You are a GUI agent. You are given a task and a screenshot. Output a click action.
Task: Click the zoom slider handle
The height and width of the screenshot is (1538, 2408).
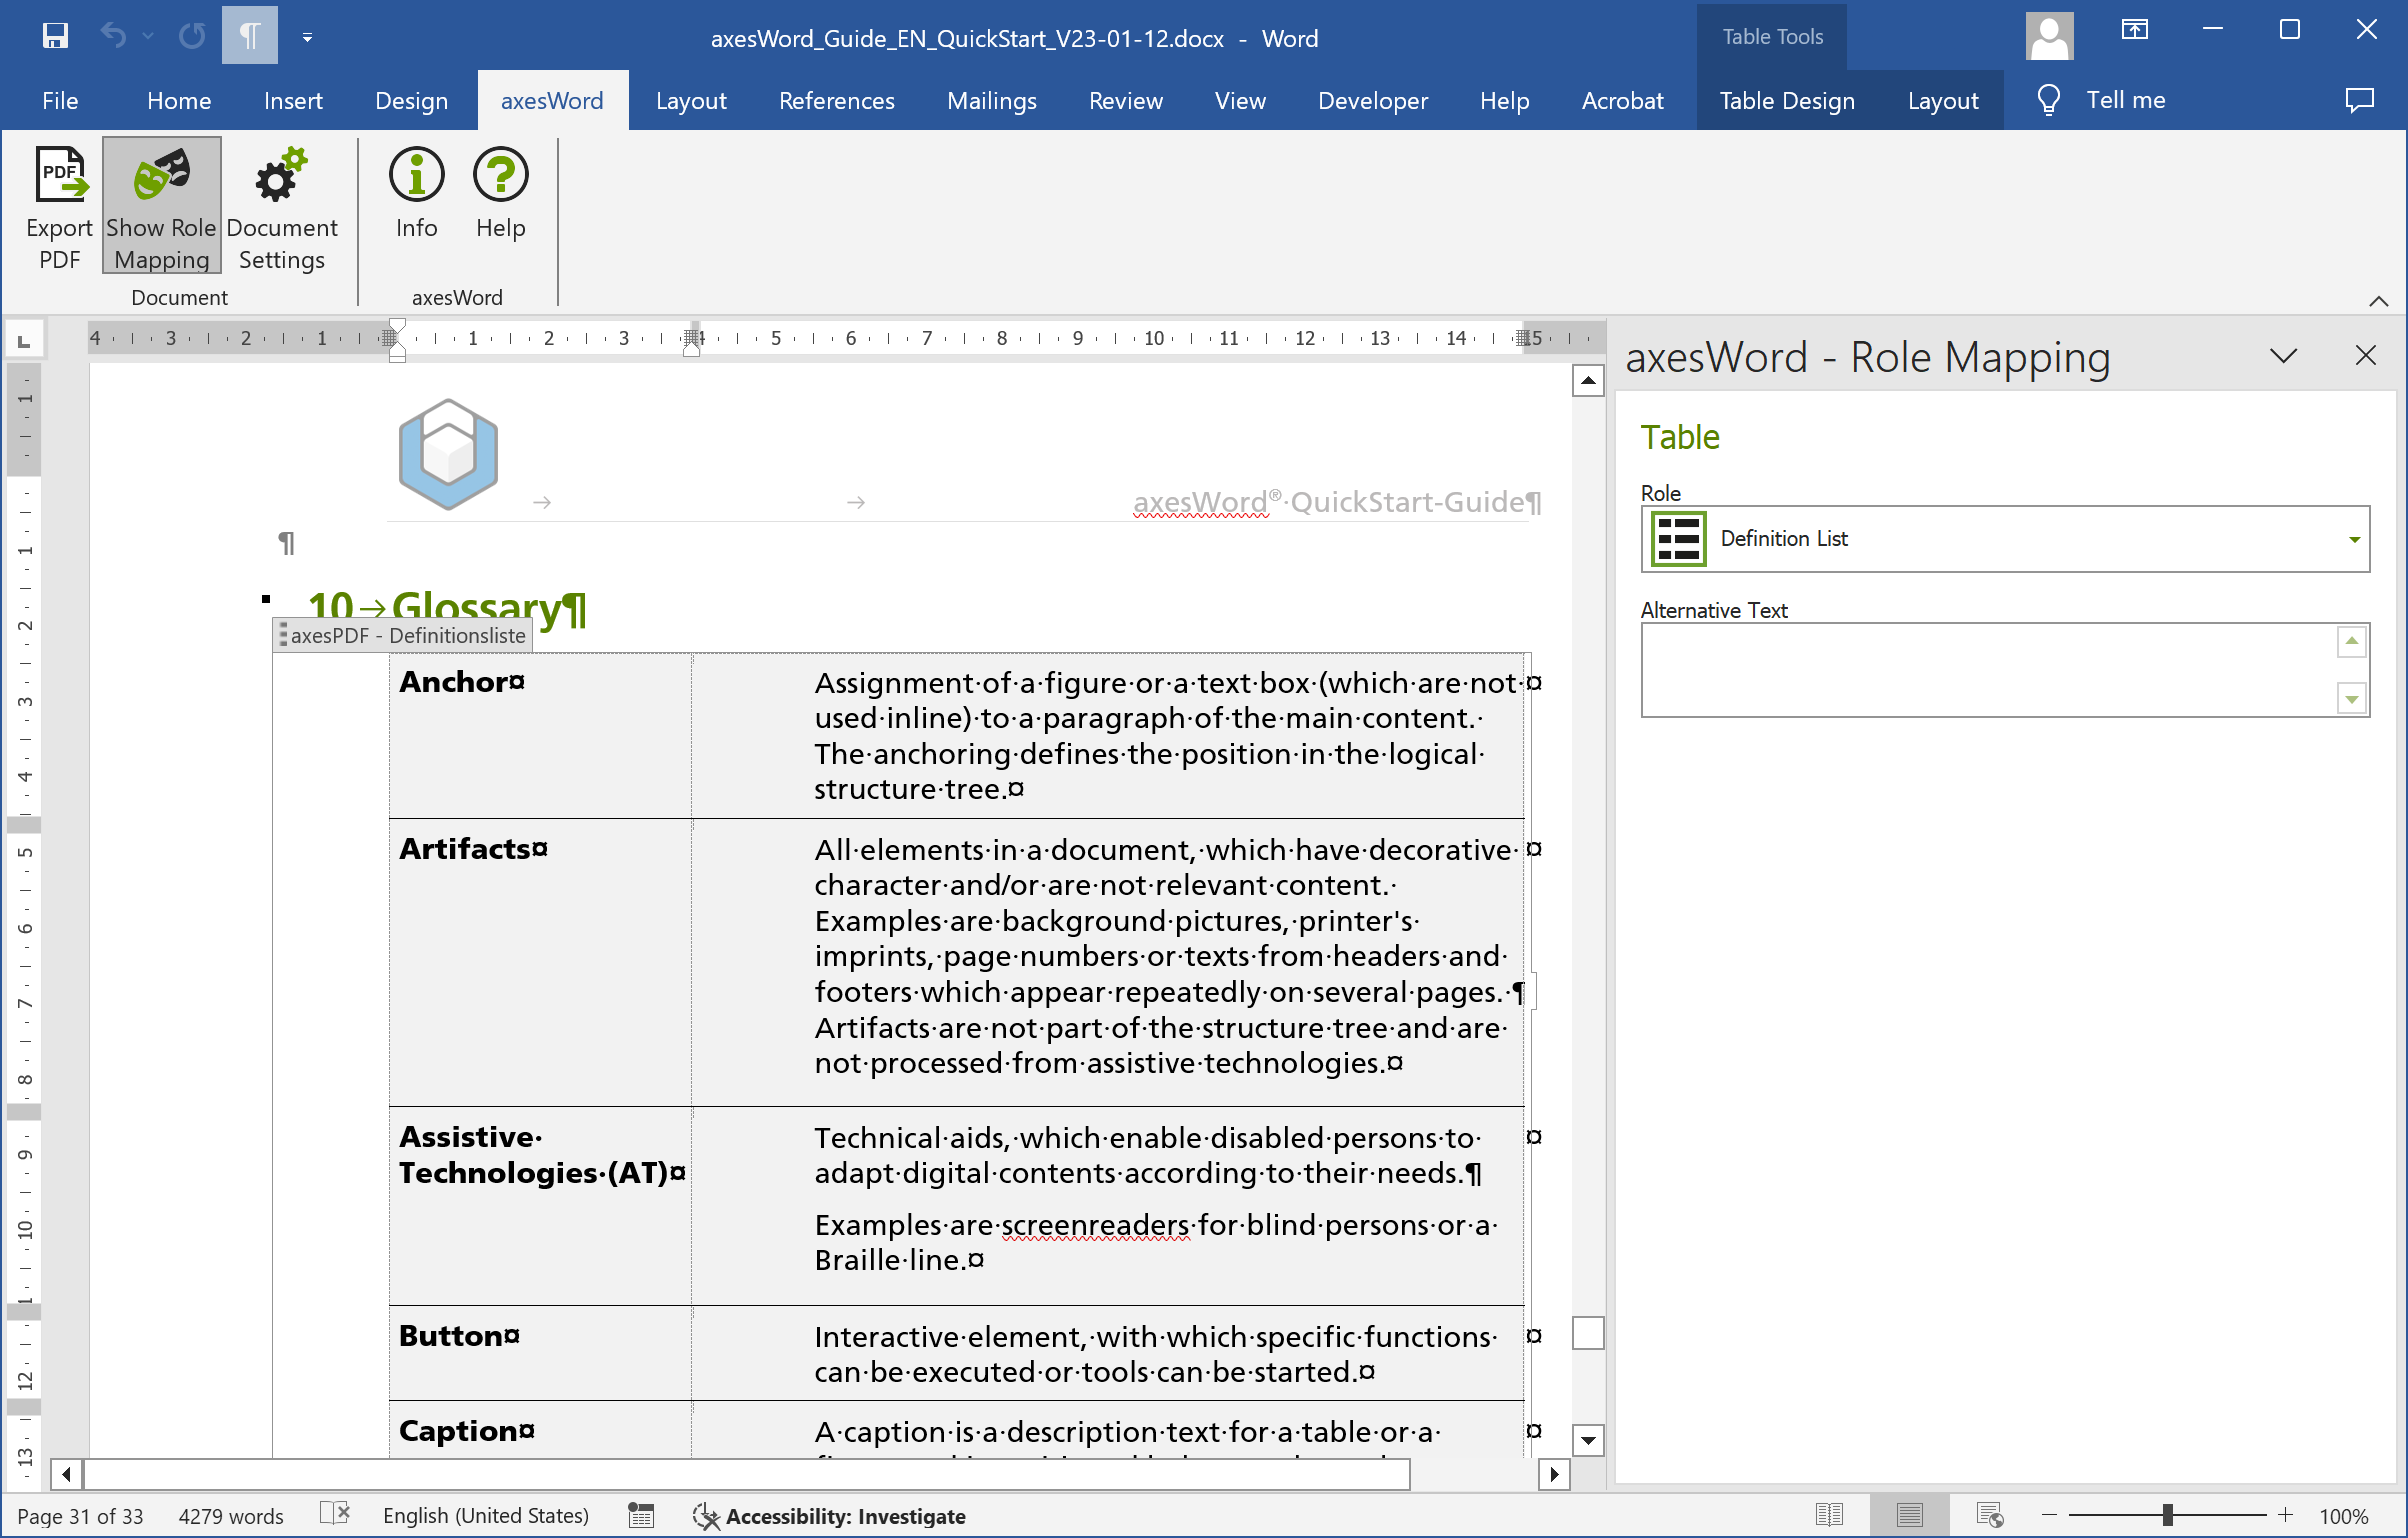pyautogui.click(x=2167, y=1516)
